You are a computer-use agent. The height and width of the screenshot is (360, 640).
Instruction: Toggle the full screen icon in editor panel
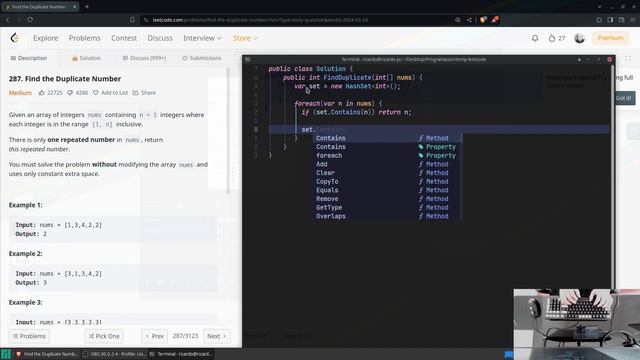click(x=628, y=59)
